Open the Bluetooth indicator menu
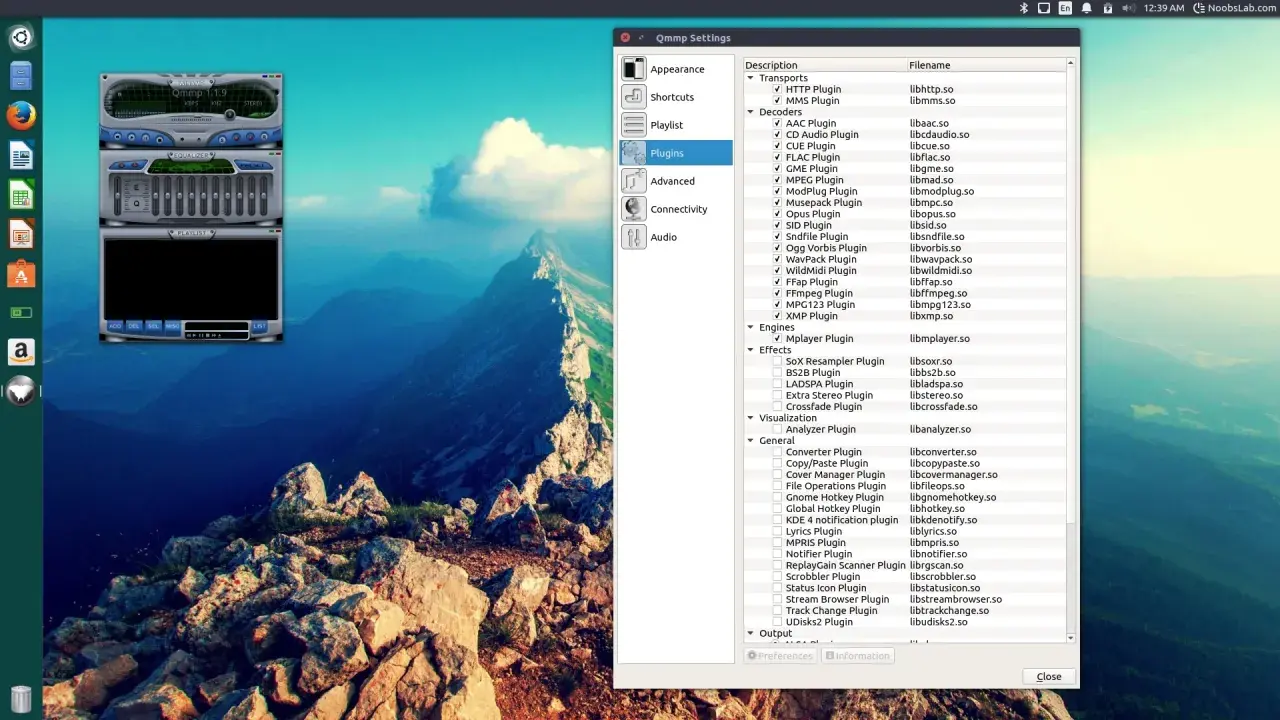This screenshot has width=1280, height=720. click(x=1023, y=8)
